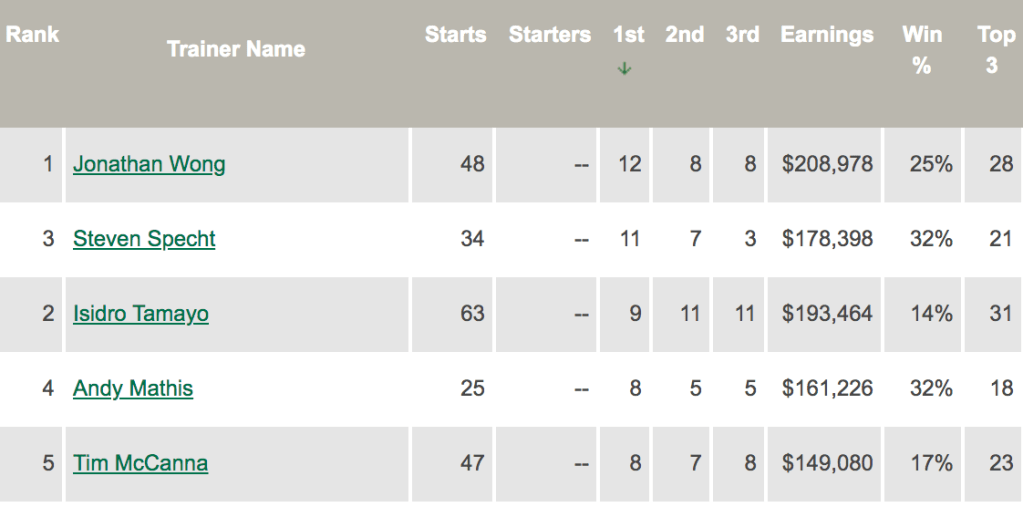
Task: Click Jonathan Wong's $208,978 earnings cell
Action: 827,164
